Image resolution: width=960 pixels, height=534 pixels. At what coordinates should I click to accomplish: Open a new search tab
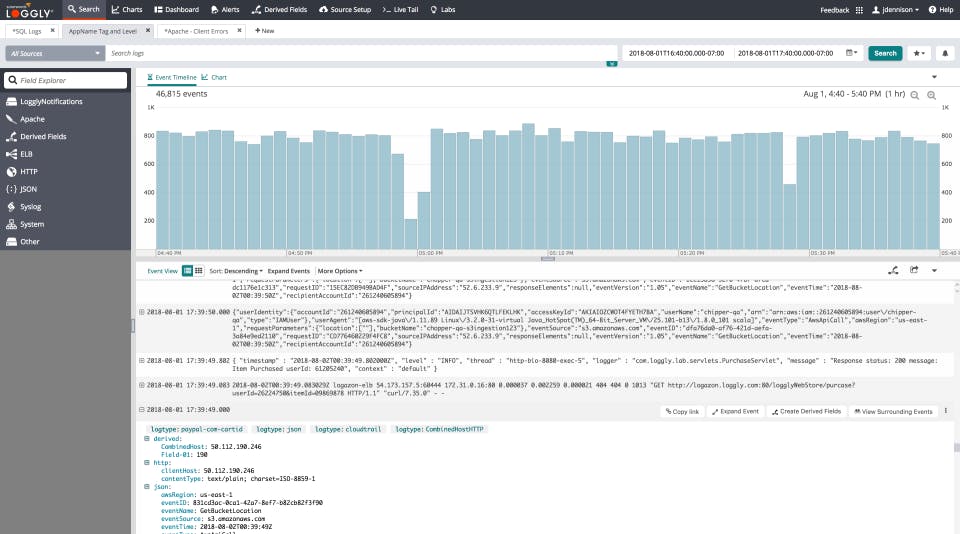[264, 31]
